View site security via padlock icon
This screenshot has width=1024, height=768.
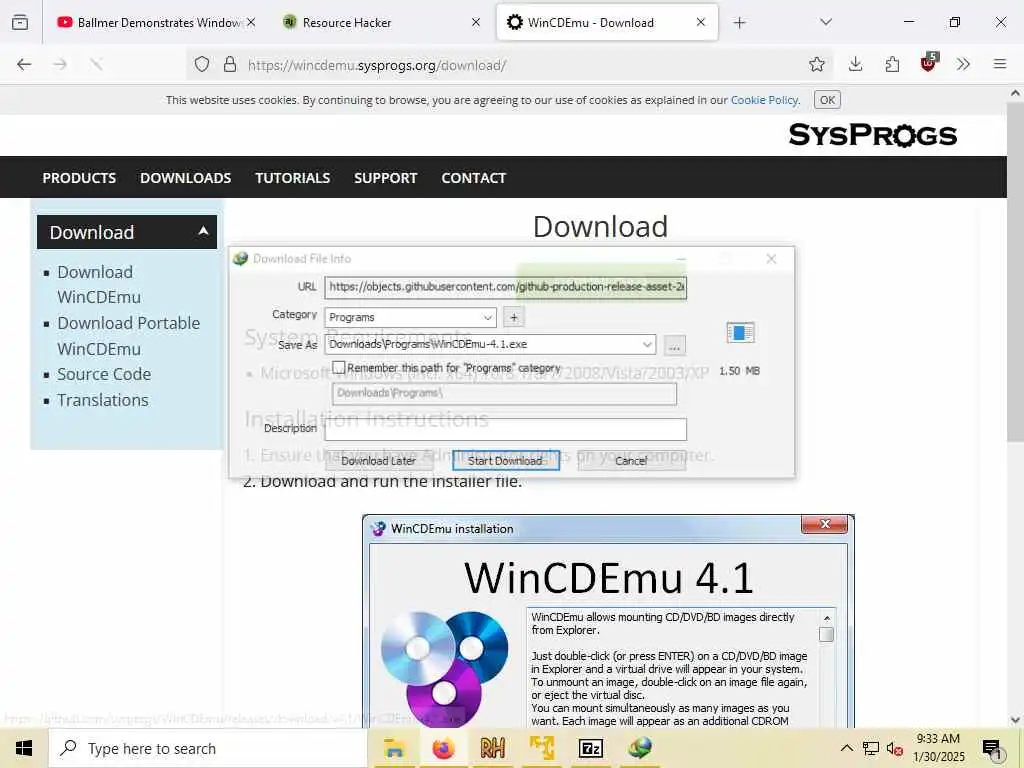[x=229, y=64]
